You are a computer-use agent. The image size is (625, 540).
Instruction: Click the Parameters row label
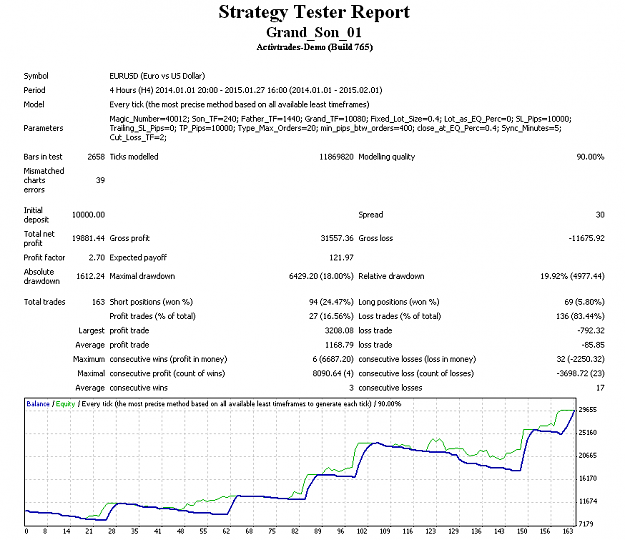43,128
